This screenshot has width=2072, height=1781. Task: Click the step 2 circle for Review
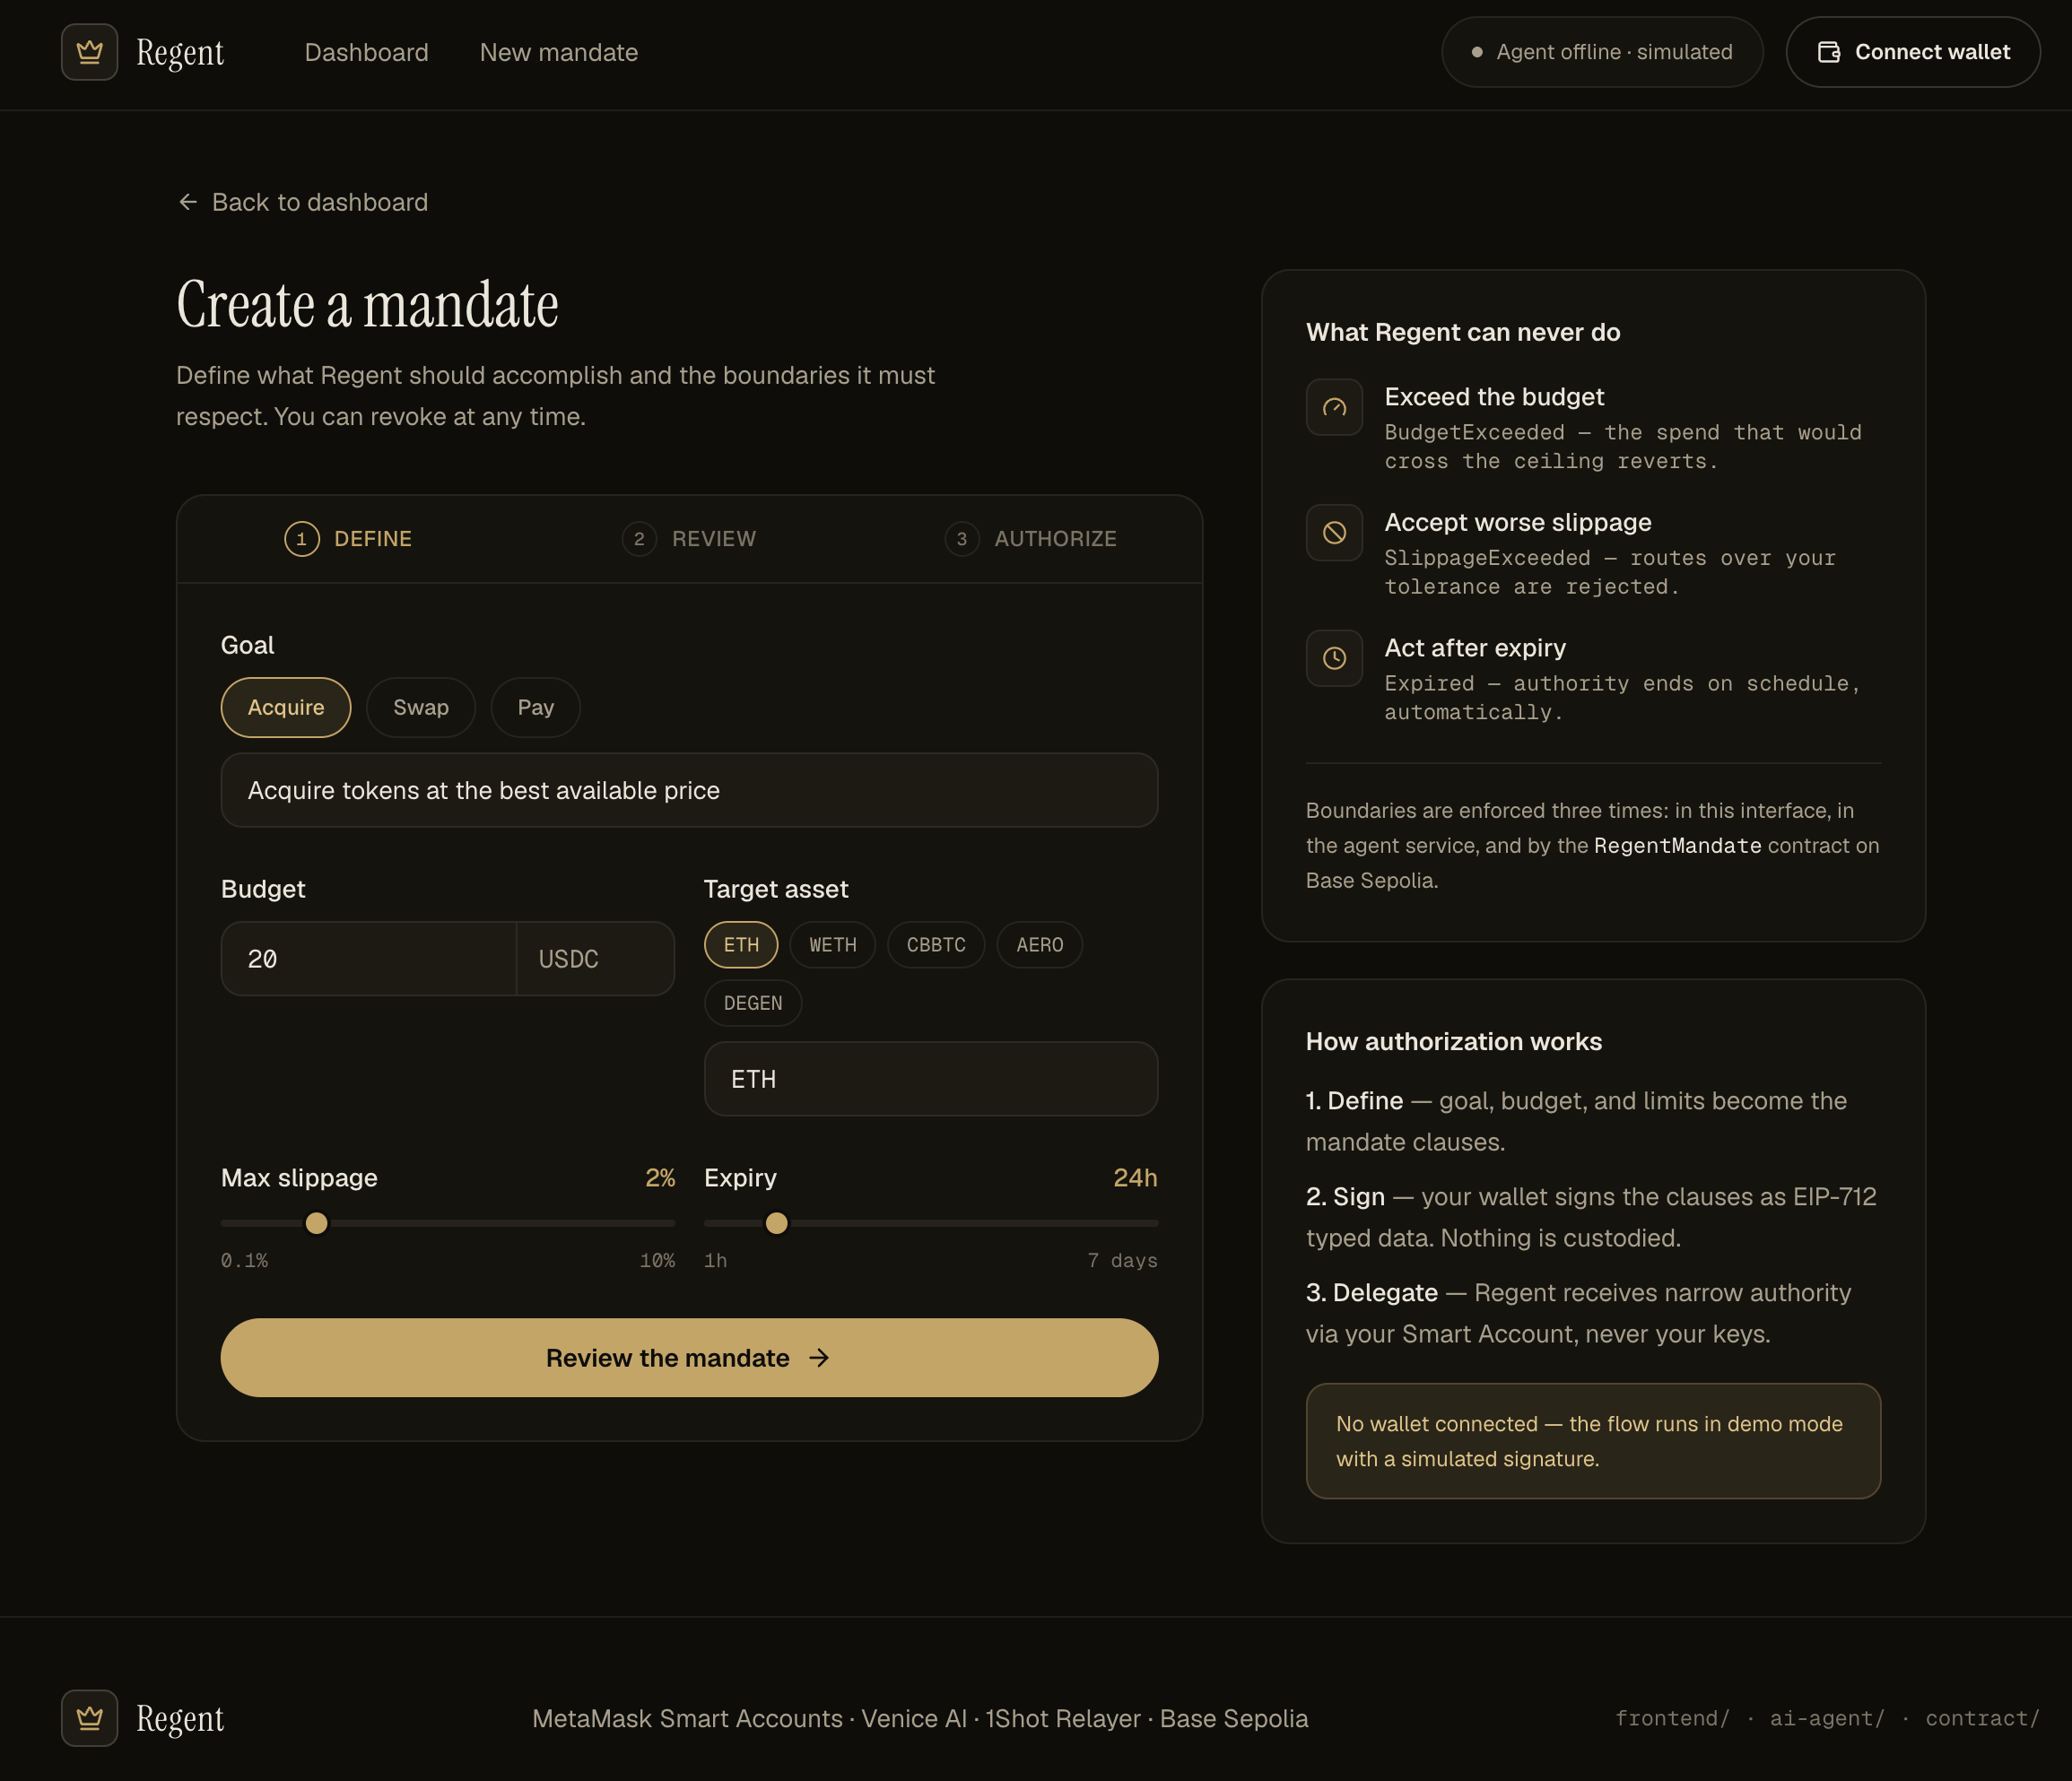(x=639, y=539)
